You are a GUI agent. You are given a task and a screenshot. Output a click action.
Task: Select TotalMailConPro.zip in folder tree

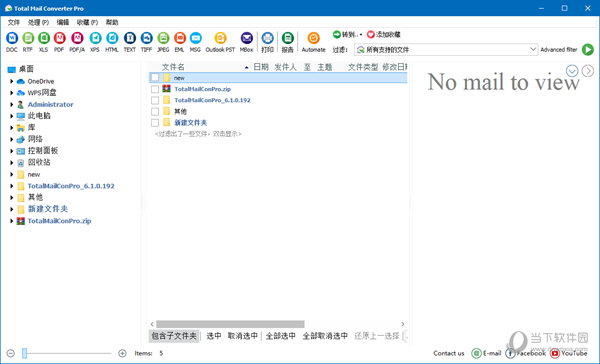(59, 221)
